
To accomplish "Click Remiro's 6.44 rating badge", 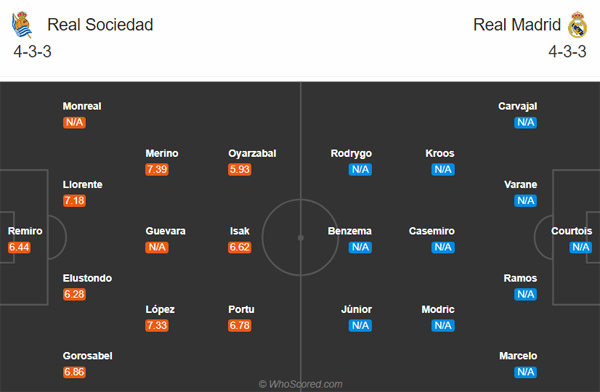I will click(19, 247).
